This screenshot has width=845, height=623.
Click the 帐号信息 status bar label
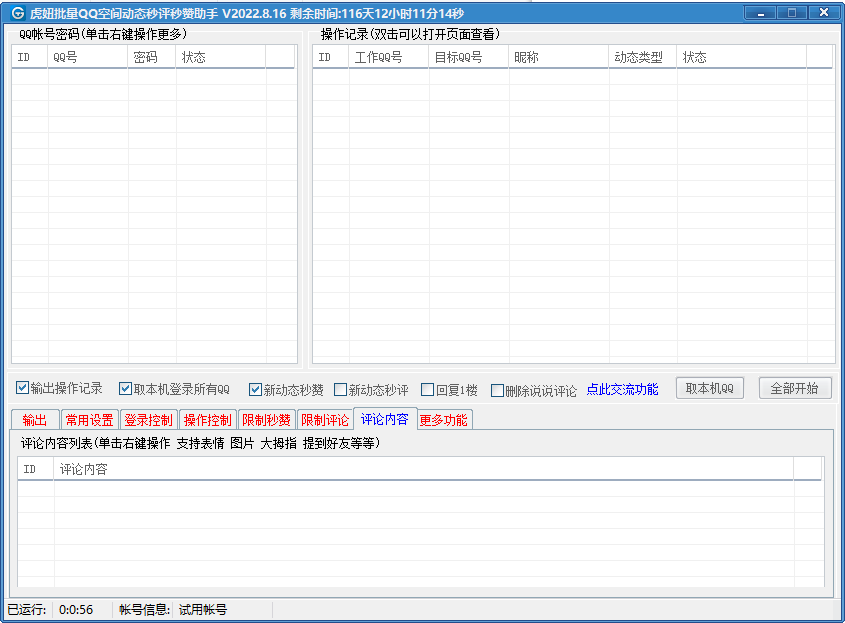(x=144, y=610)
